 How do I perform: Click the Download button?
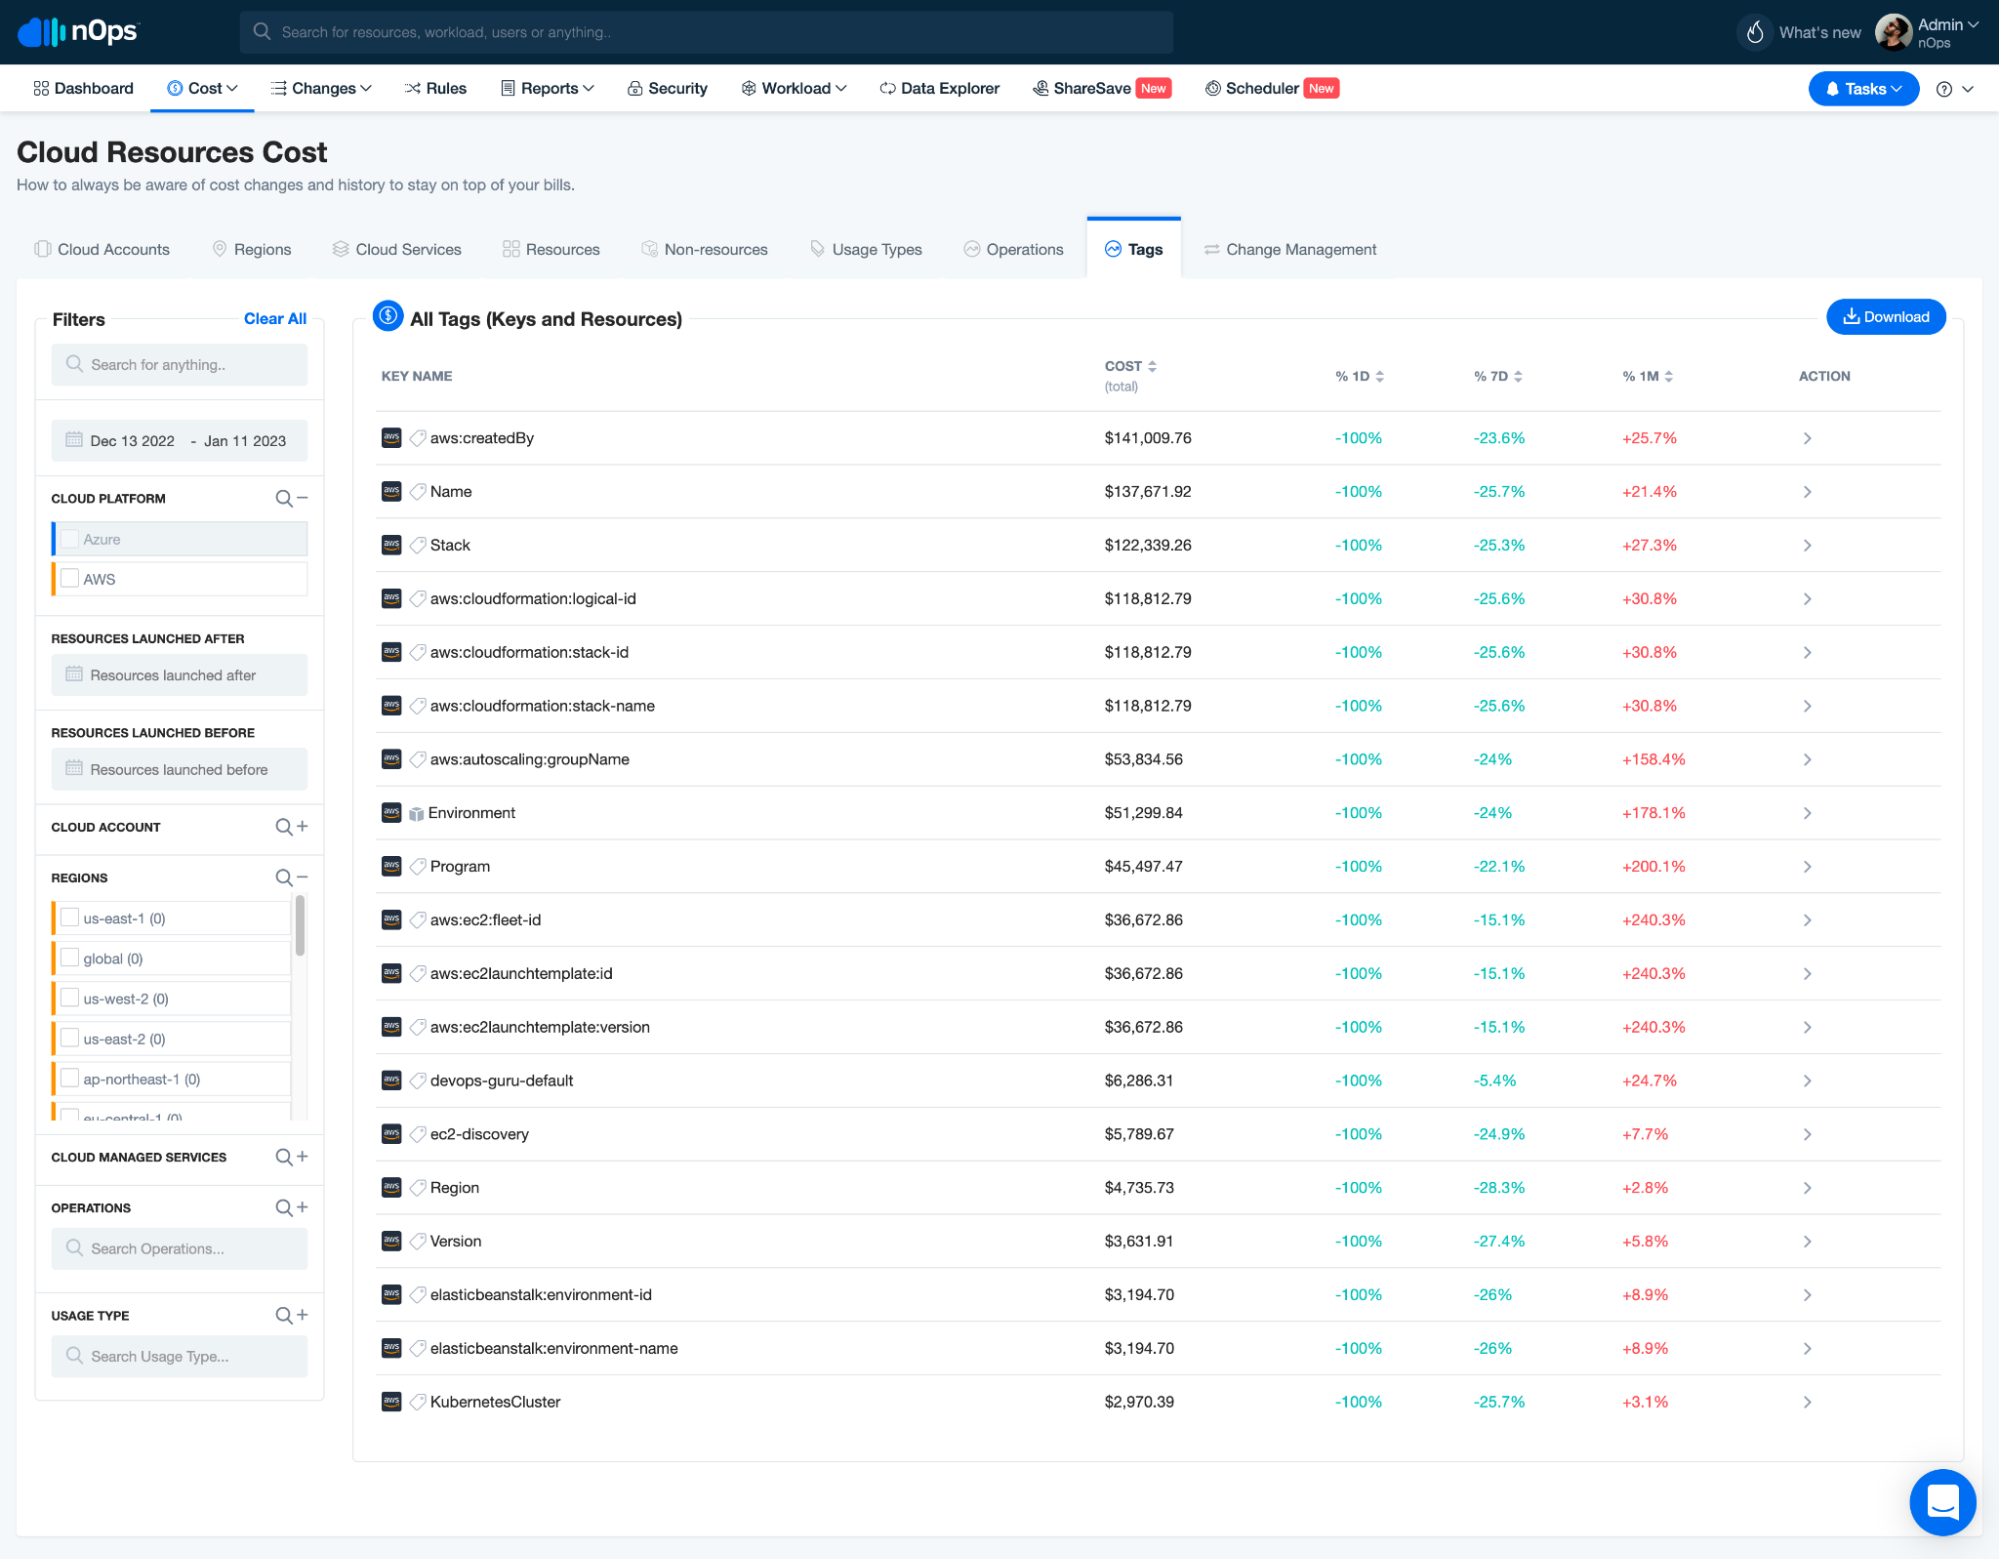(x=1885, y=316)
